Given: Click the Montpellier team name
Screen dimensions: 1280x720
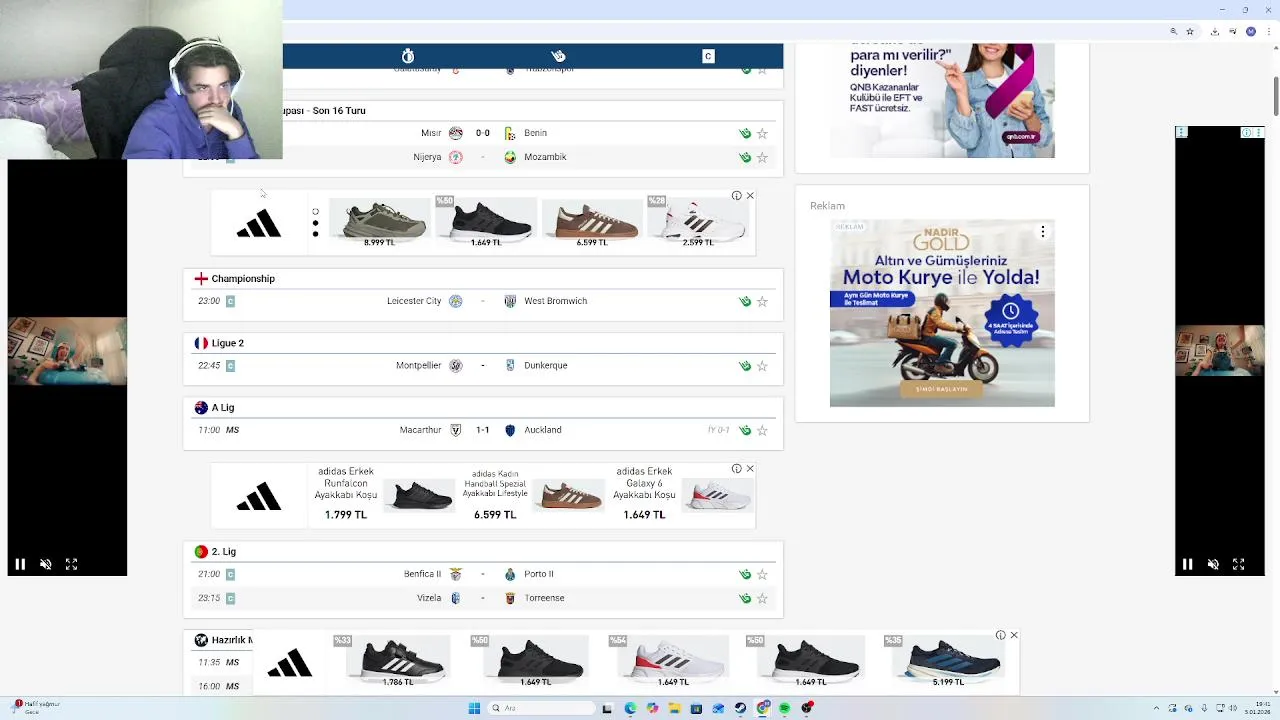Looking at the screenshot, I should (418, 366).
